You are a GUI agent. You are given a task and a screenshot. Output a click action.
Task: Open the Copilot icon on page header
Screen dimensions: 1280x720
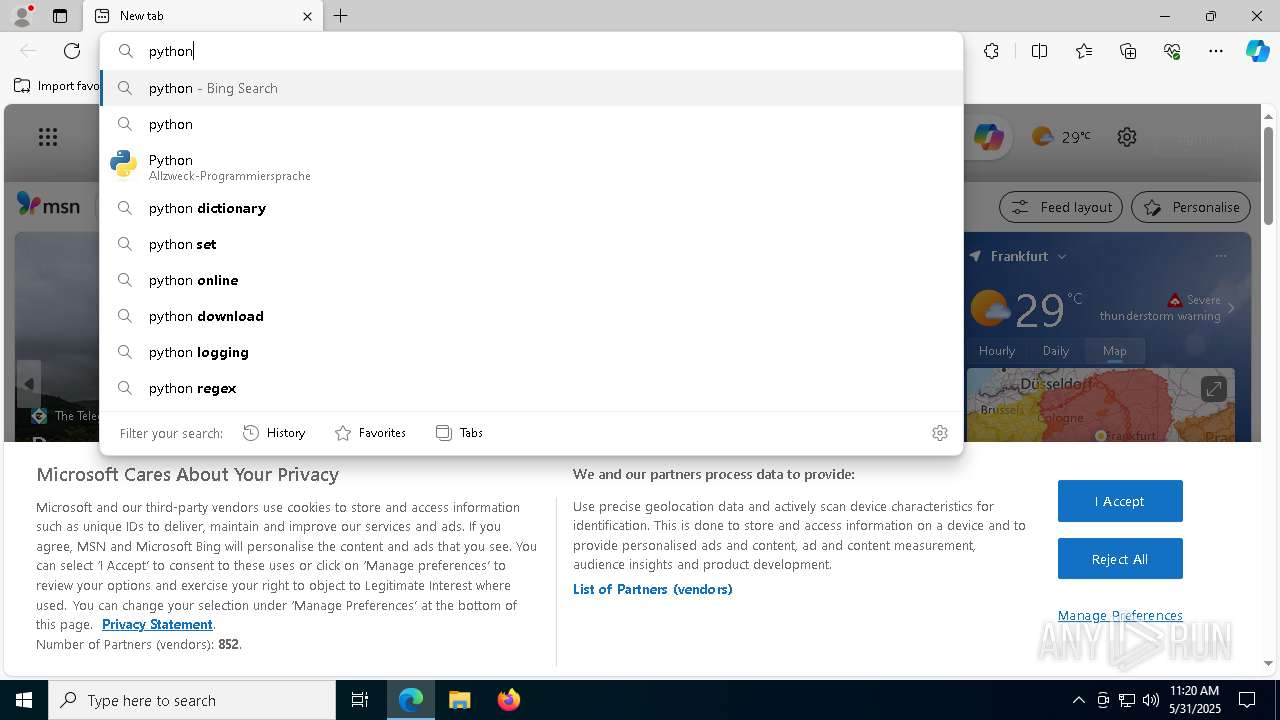(x=988, y=137)
